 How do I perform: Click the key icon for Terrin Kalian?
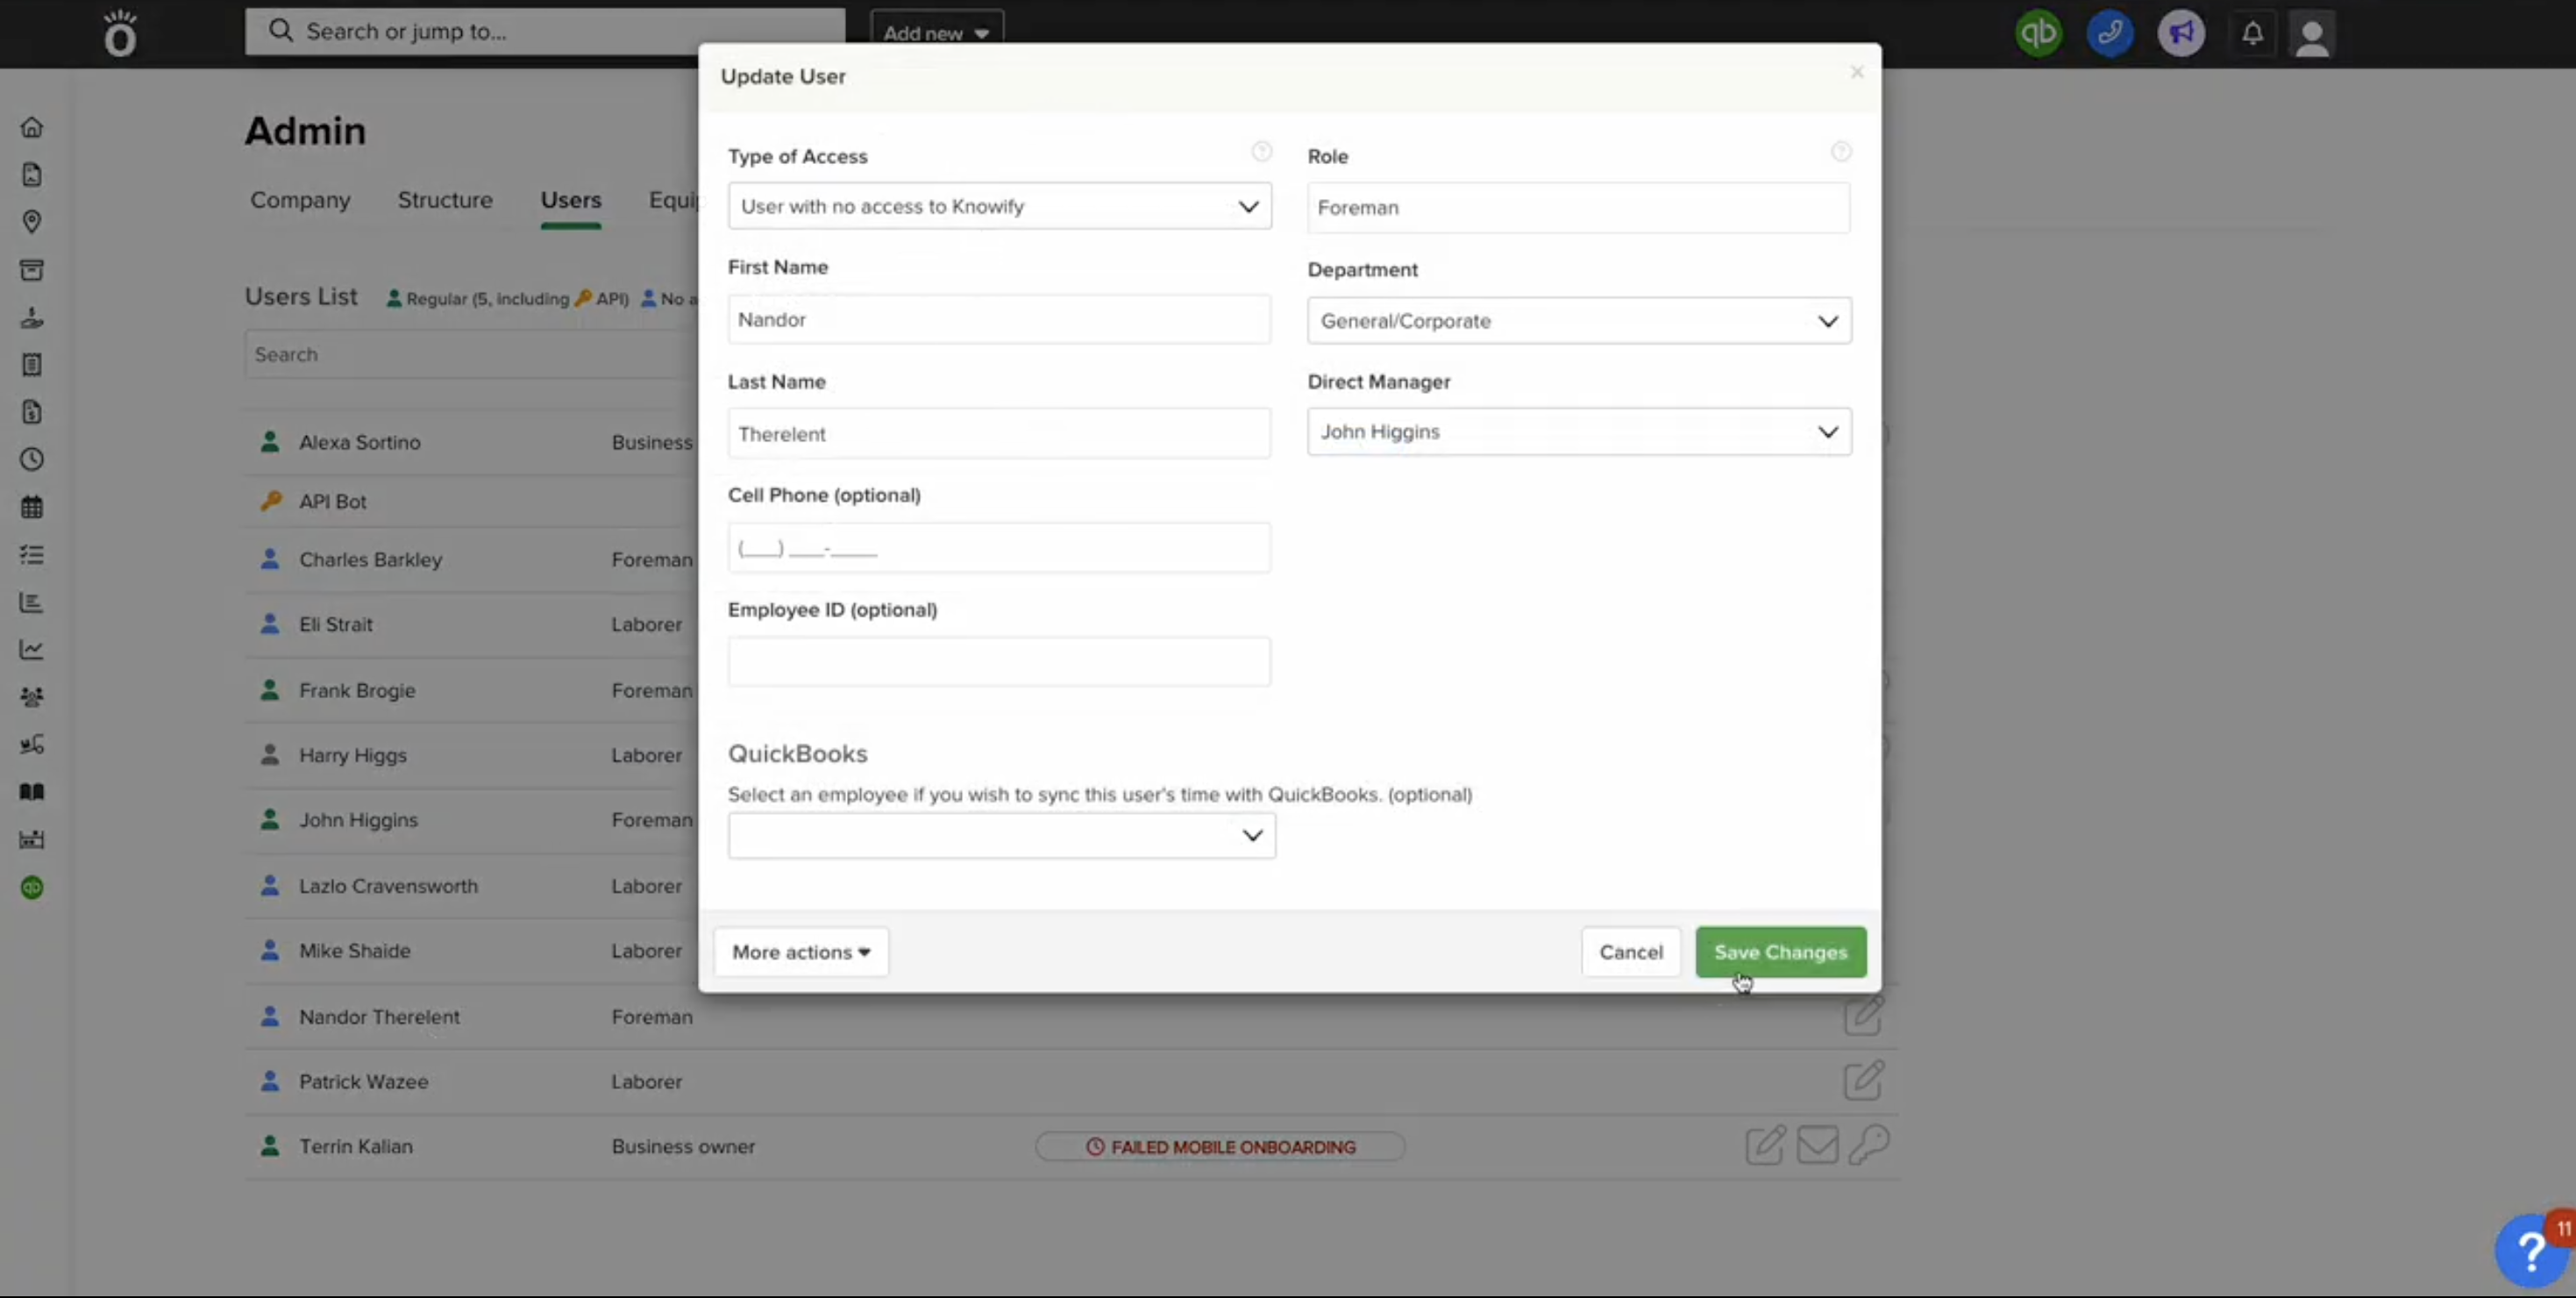click(1868, 1145)
